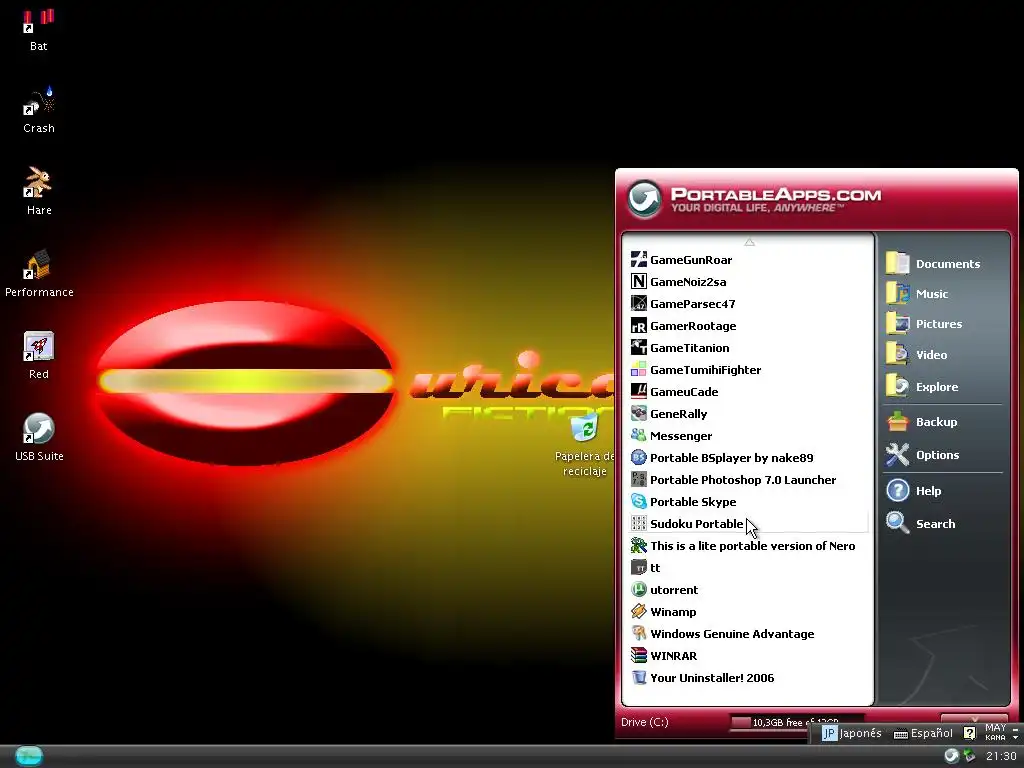The width and height of the screenshot is (1024, 768).
Task: Open Your Uninstaller! 2006
Action: 748,678
